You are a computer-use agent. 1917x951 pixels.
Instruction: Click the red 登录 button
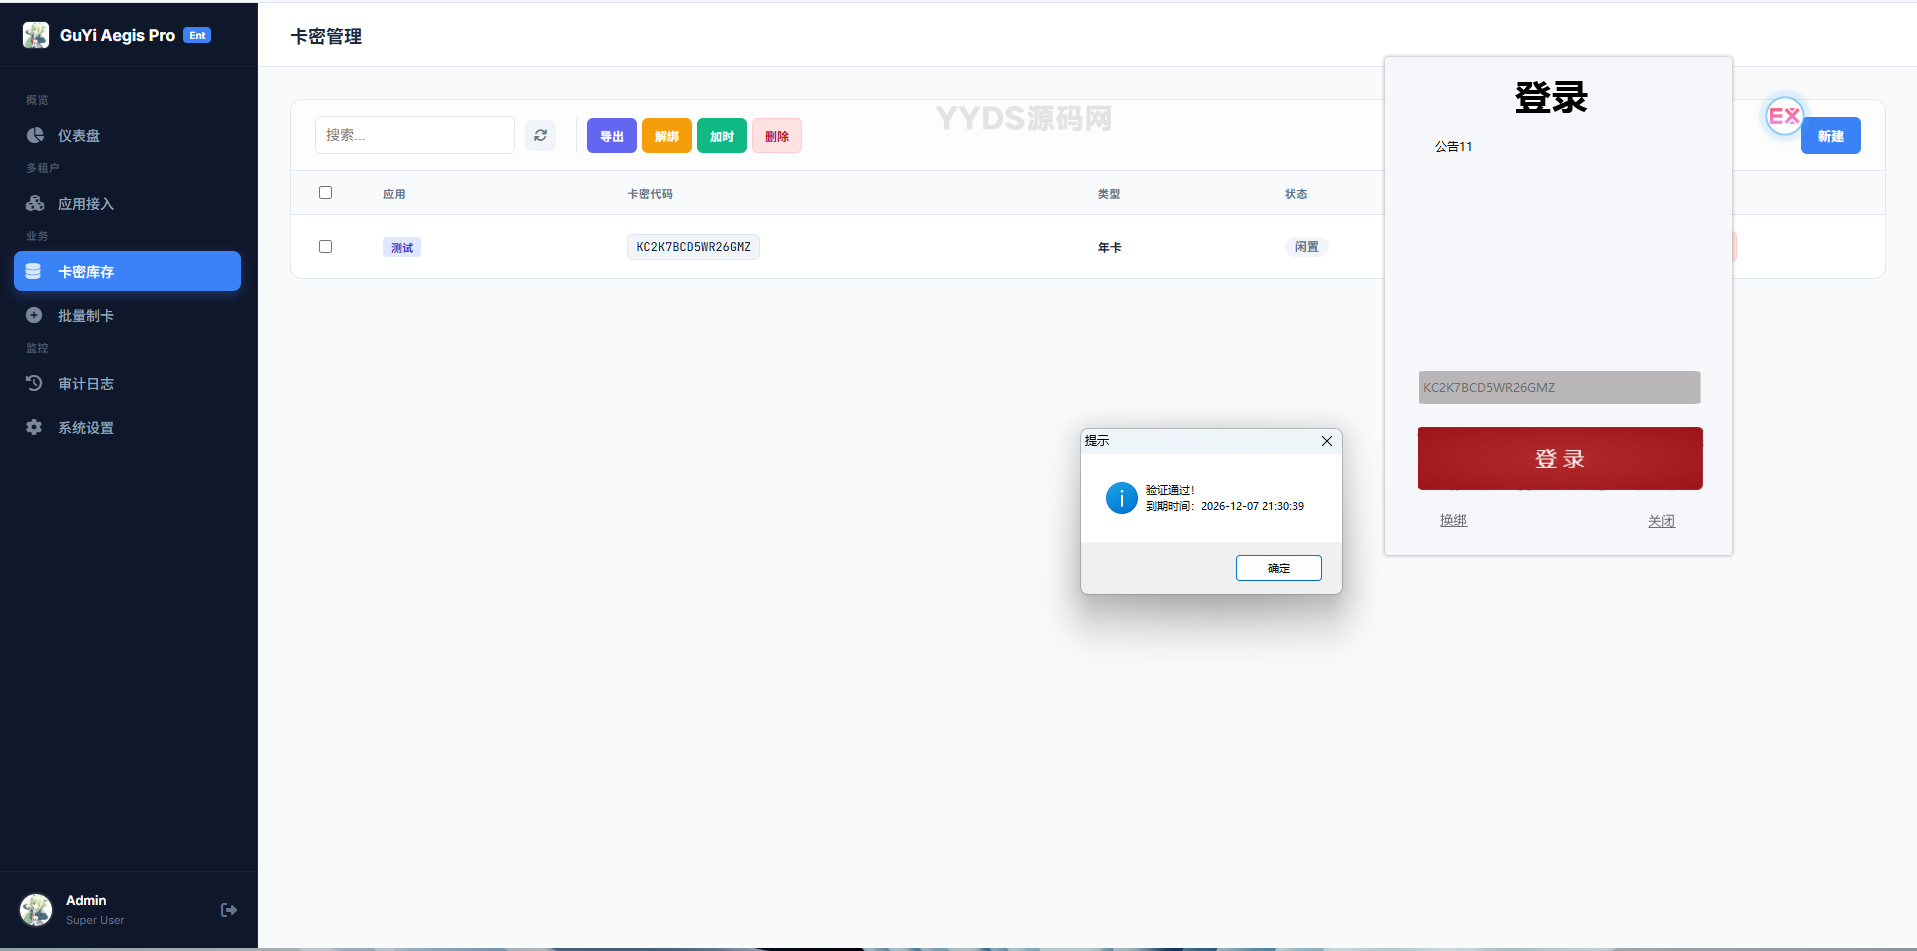1558,458
